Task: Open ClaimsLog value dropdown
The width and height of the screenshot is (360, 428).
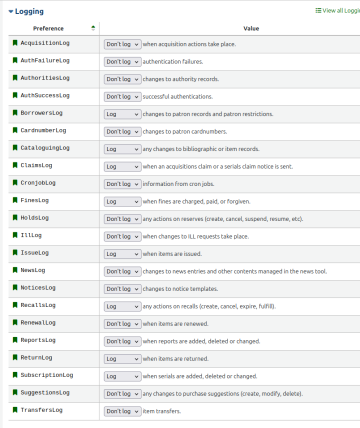Action: coord(122,167)
